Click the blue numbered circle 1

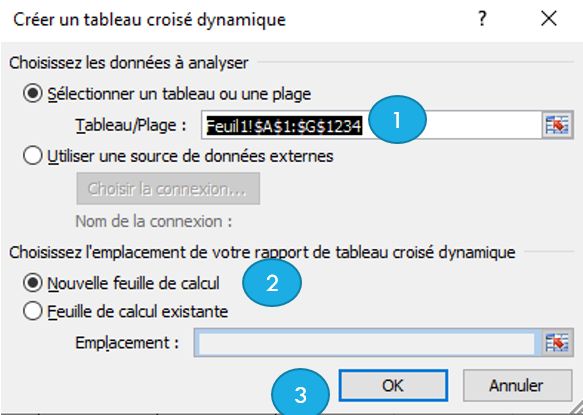[x=397, y=120]
